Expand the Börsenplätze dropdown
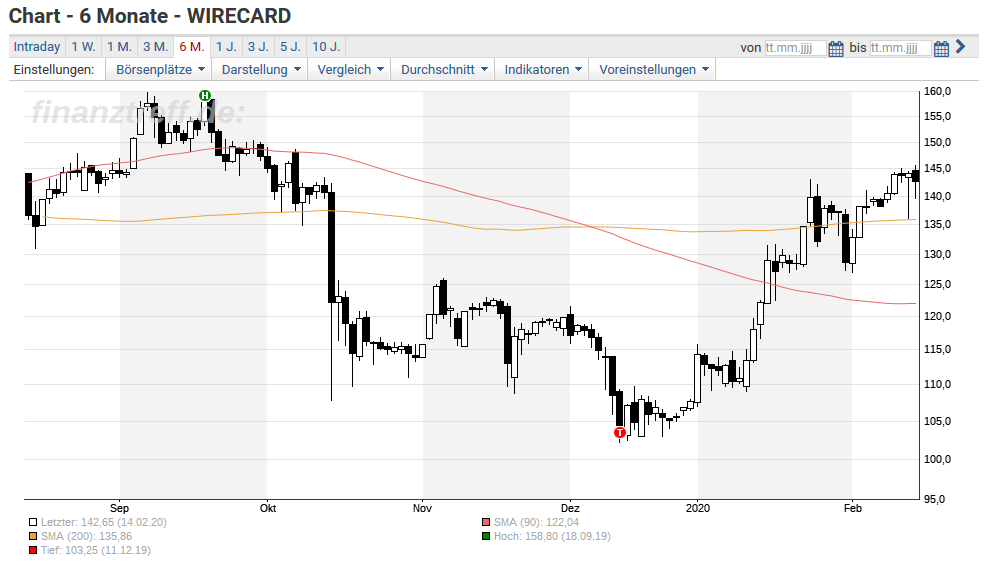Screen dimensions: 987x566 pos(160,69)
